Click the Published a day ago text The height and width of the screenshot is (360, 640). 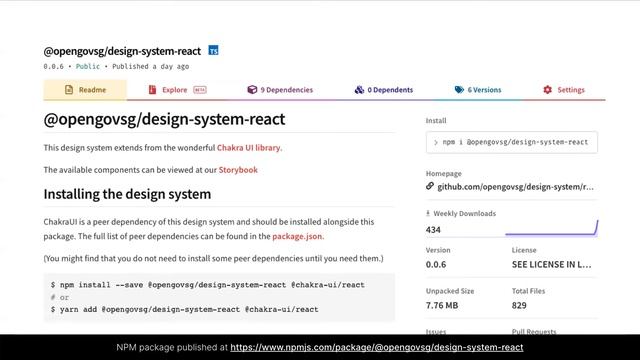click(151, 66)
